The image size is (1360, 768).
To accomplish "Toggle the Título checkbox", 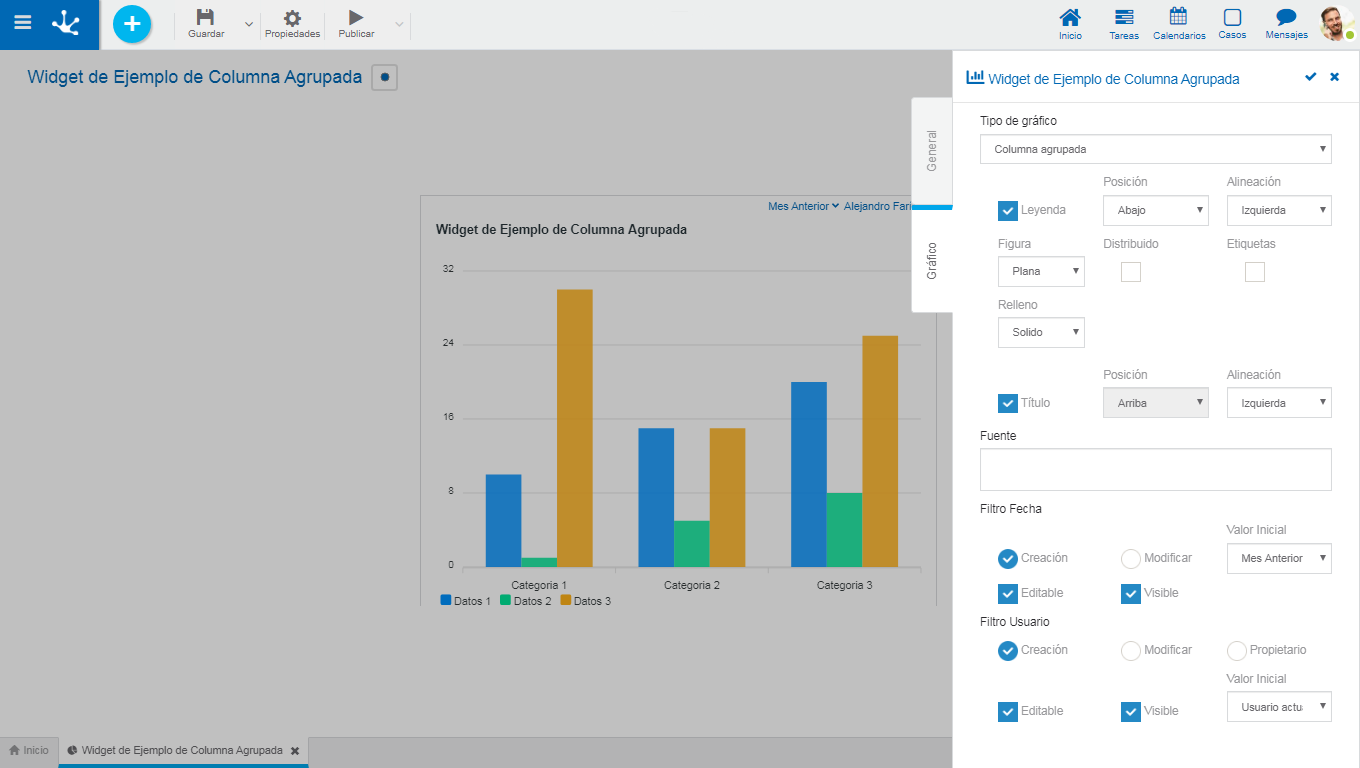I will (x=1008, y=403).
